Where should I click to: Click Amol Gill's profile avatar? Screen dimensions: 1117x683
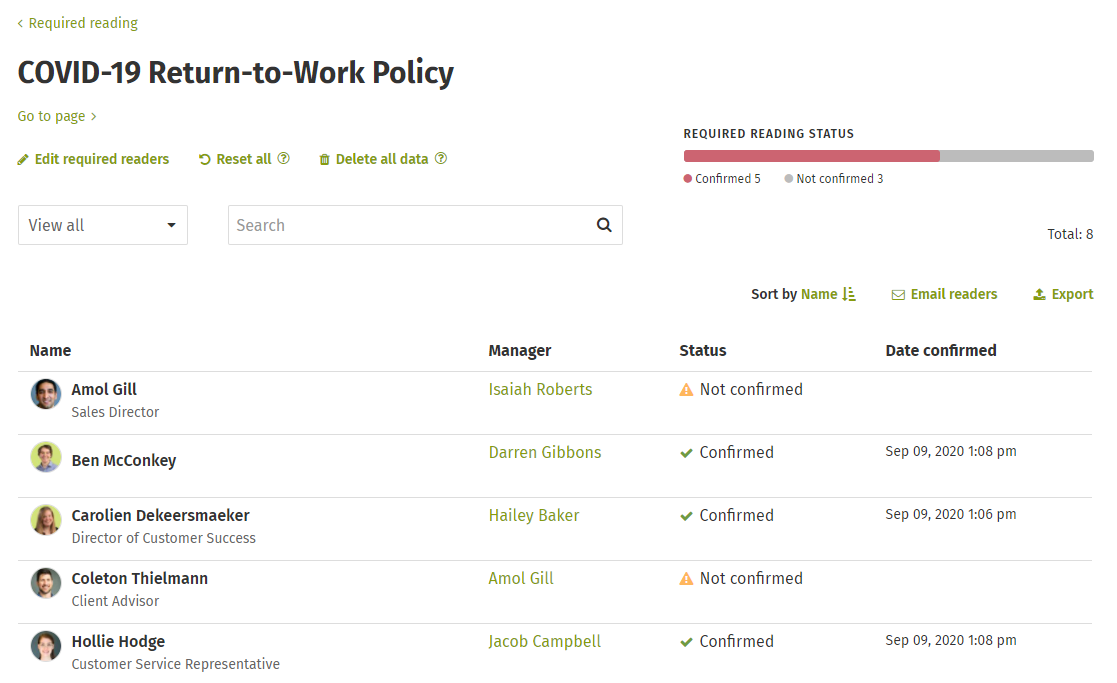point(46,394)
